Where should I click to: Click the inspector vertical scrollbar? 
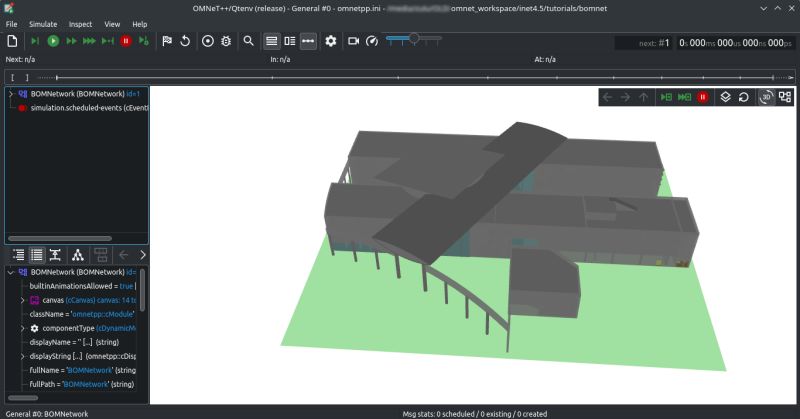coord(142,290)
